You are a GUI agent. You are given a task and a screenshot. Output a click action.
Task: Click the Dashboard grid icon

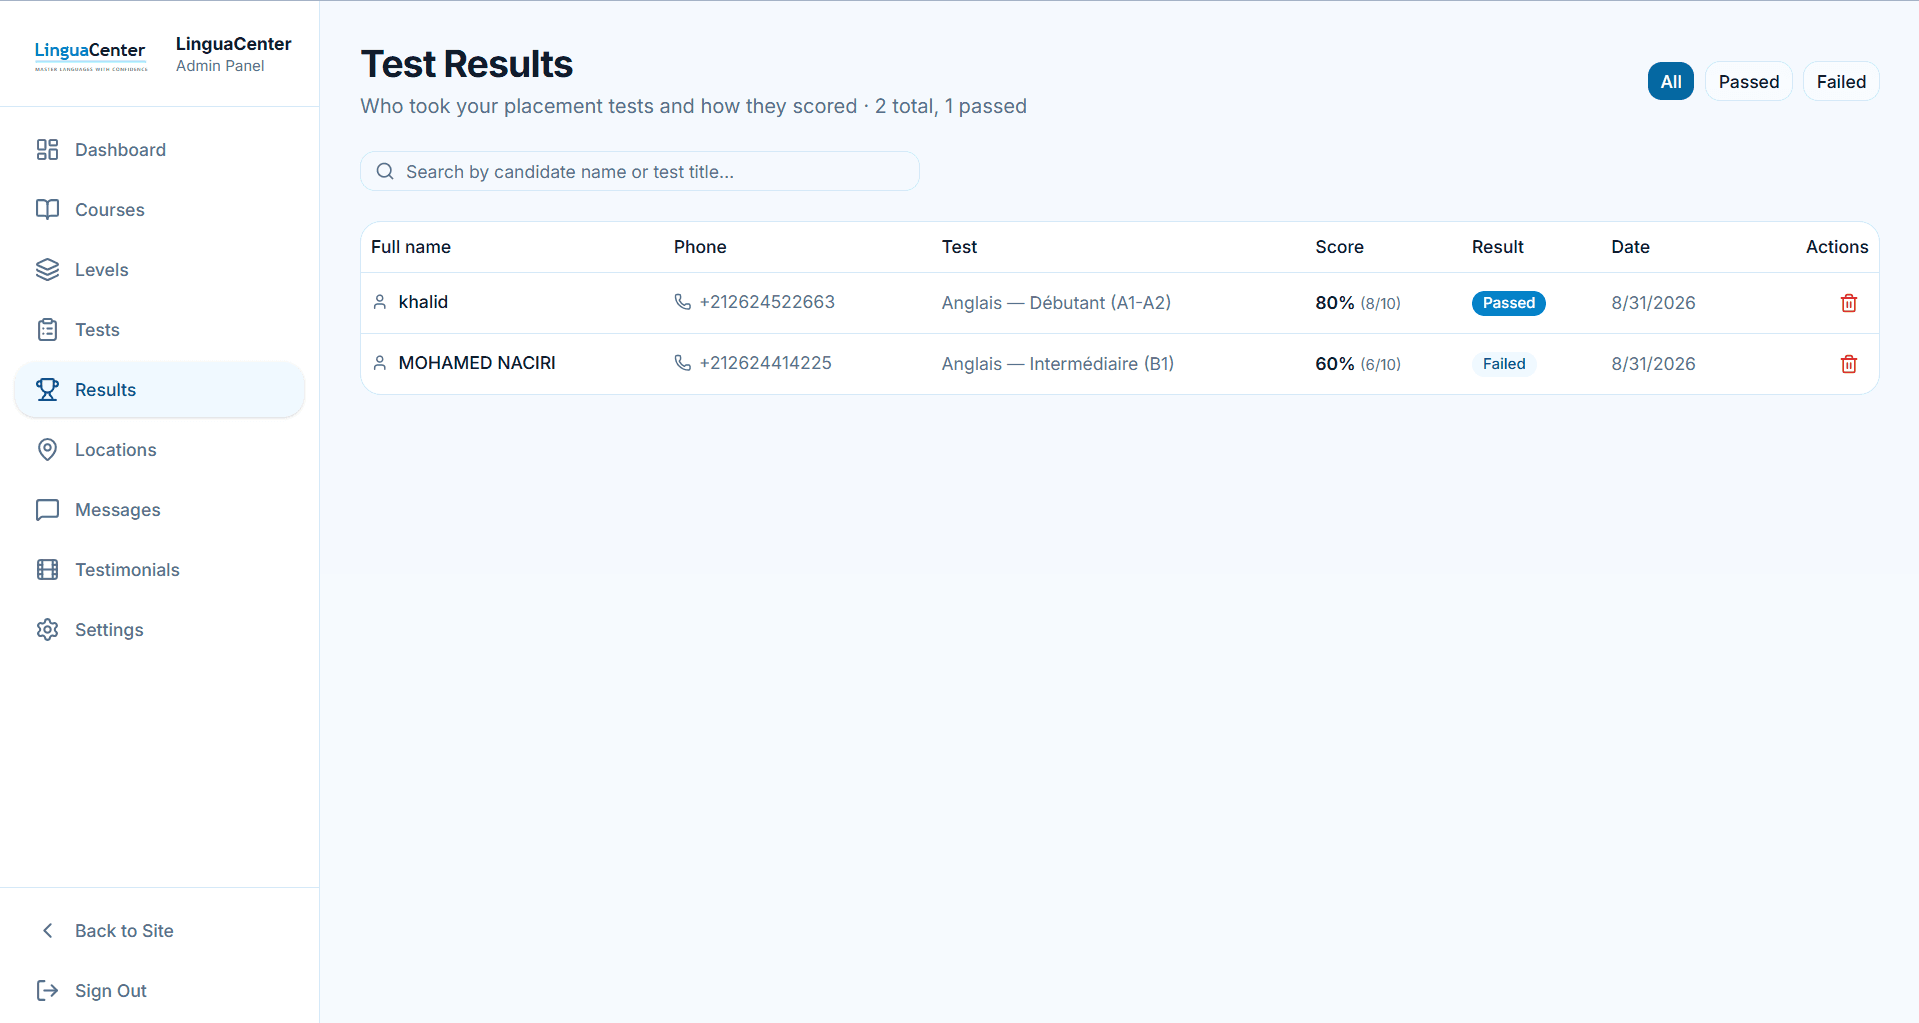click(x=47, y=150)
